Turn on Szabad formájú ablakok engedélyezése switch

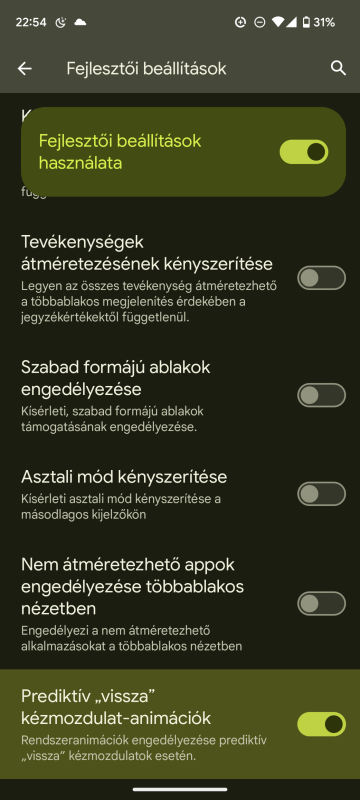coord(321,395)
